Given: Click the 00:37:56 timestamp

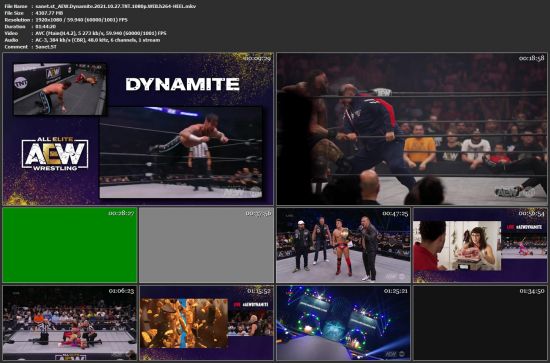Looking at the screenshot, I should point(258,213).
